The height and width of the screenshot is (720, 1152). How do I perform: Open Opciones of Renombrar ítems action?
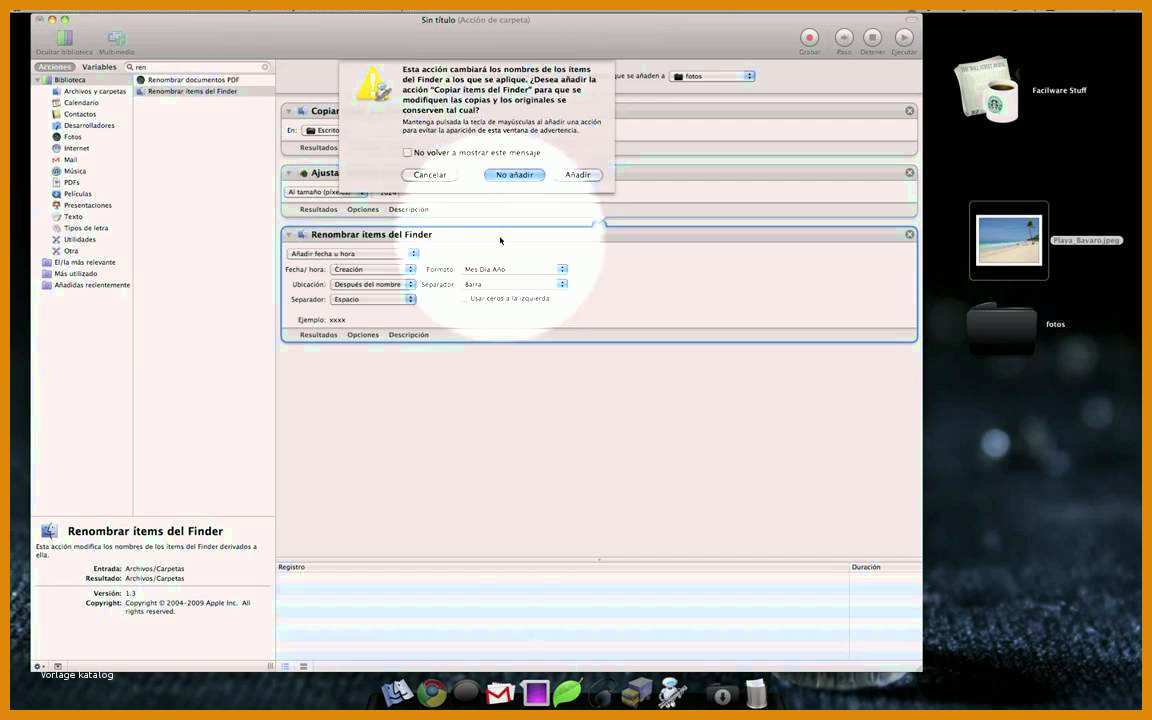363,335
